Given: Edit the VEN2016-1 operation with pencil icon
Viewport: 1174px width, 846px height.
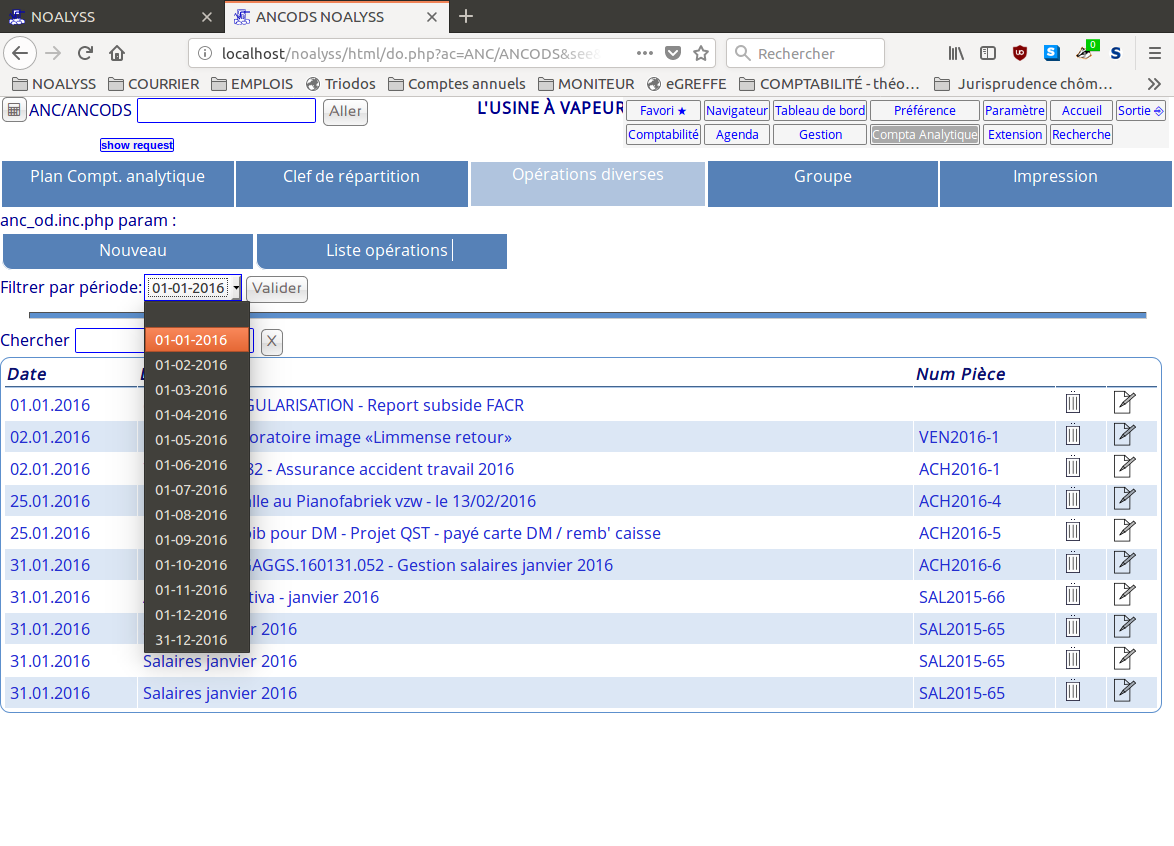Looking at the screenshot, I should click(x=1124, y=435).
